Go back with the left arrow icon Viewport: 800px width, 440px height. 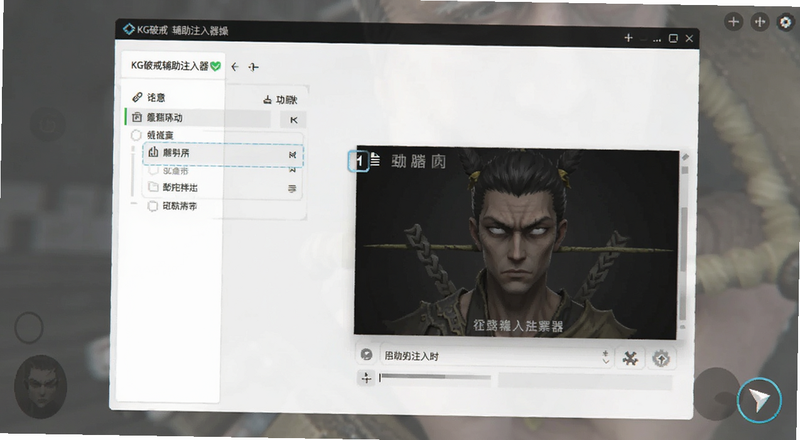(x=235, y=67)
